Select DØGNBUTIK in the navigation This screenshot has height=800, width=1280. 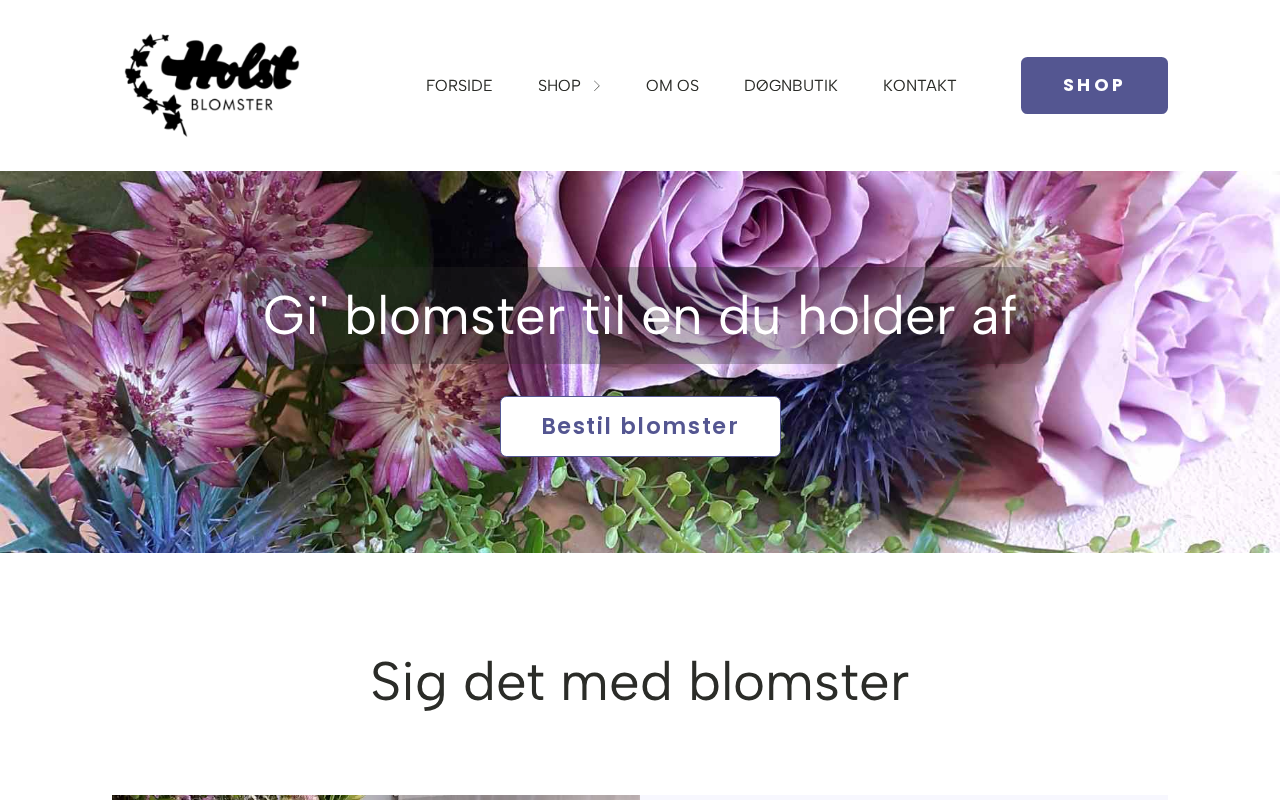[791, 86]
